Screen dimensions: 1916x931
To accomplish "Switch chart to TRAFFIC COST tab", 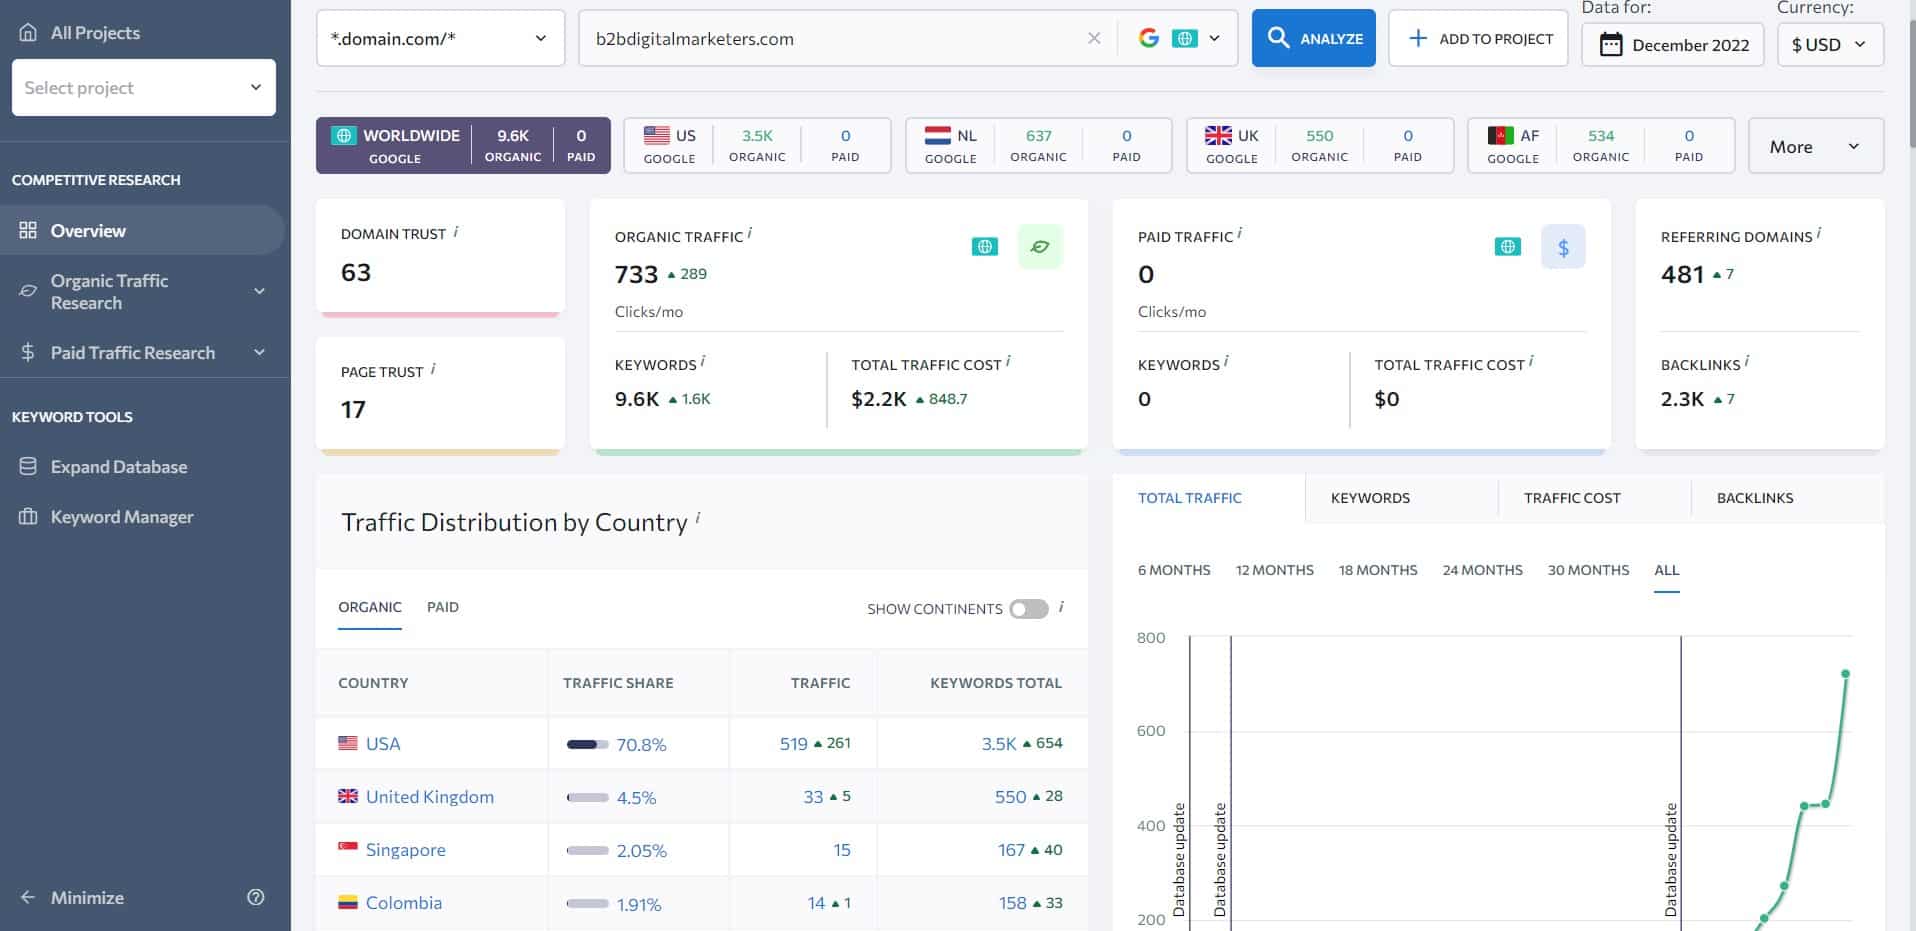I will (1572, 497).
